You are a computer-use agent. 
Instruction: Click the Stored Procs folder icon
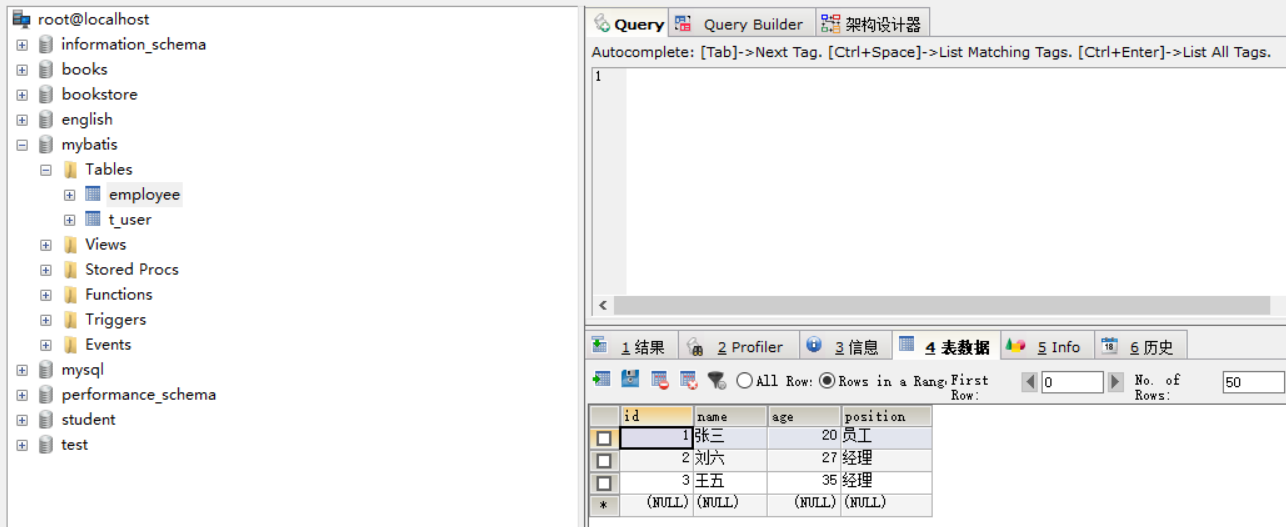click(x=70, y=269)
